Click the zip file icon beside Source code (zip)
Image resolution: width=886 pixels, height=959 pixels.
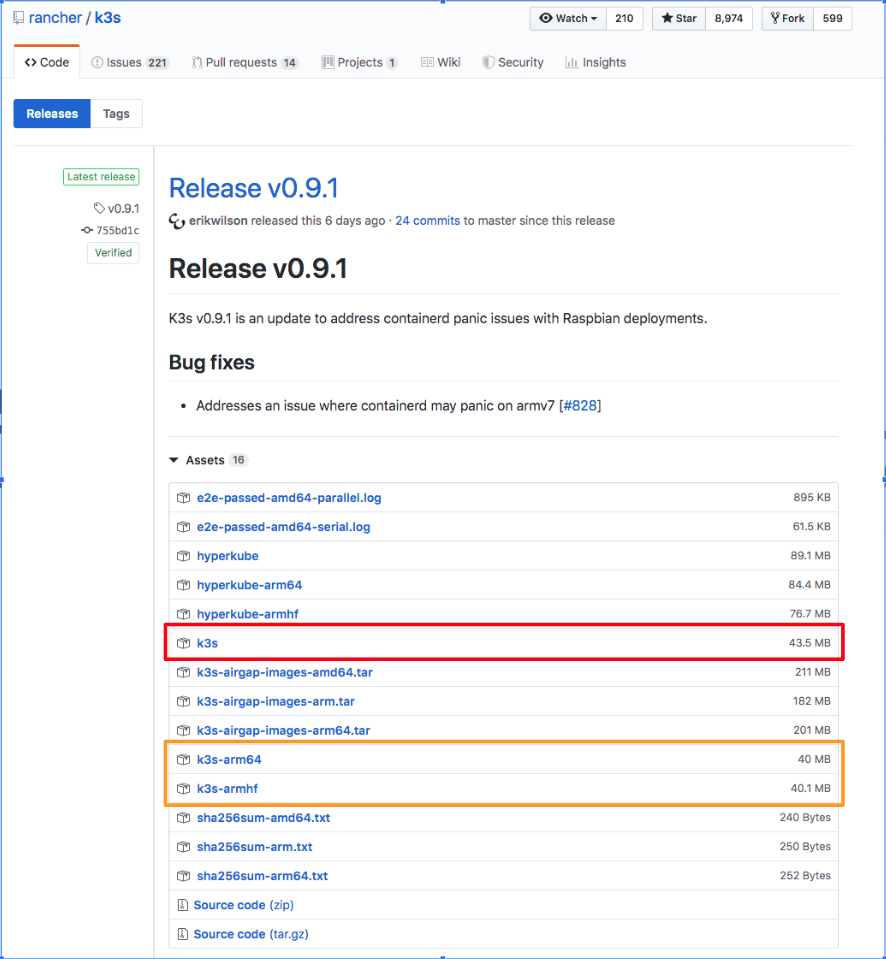[182, 905]
